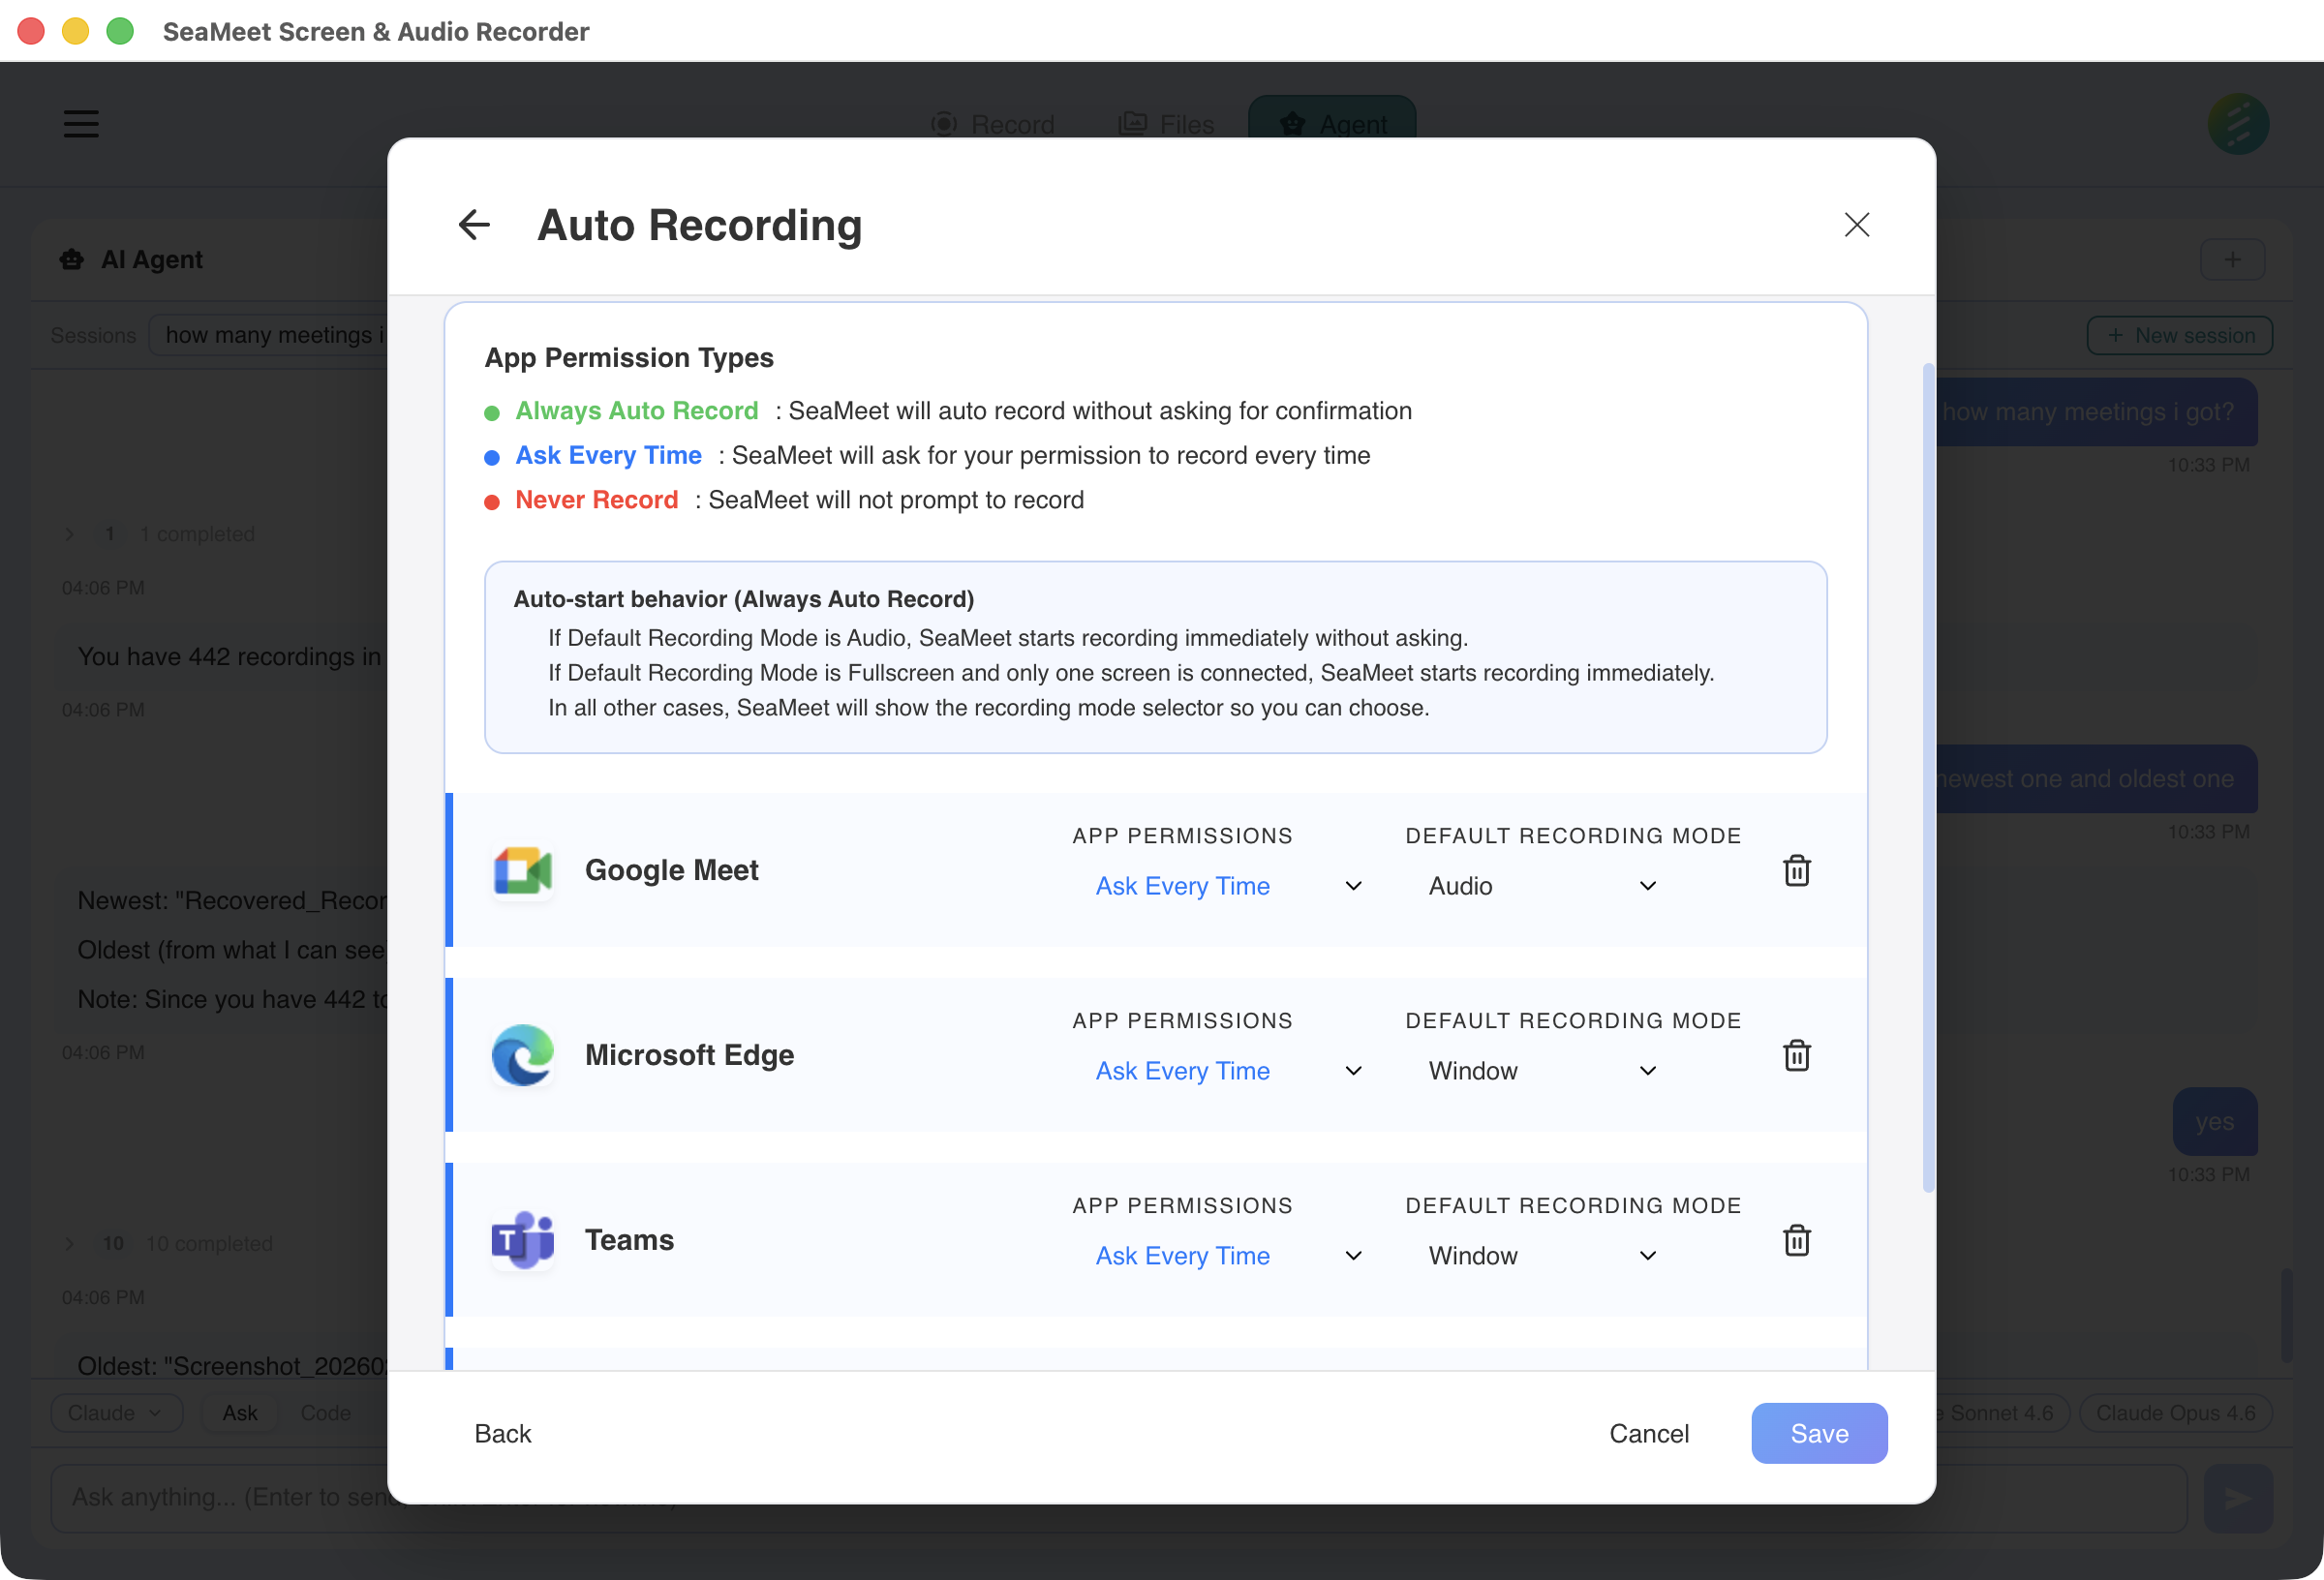Image resolution: width=2324 pixels, height=1580 pixels.
Task: Open the hamburger navigation menu
Action: (80, 124)
